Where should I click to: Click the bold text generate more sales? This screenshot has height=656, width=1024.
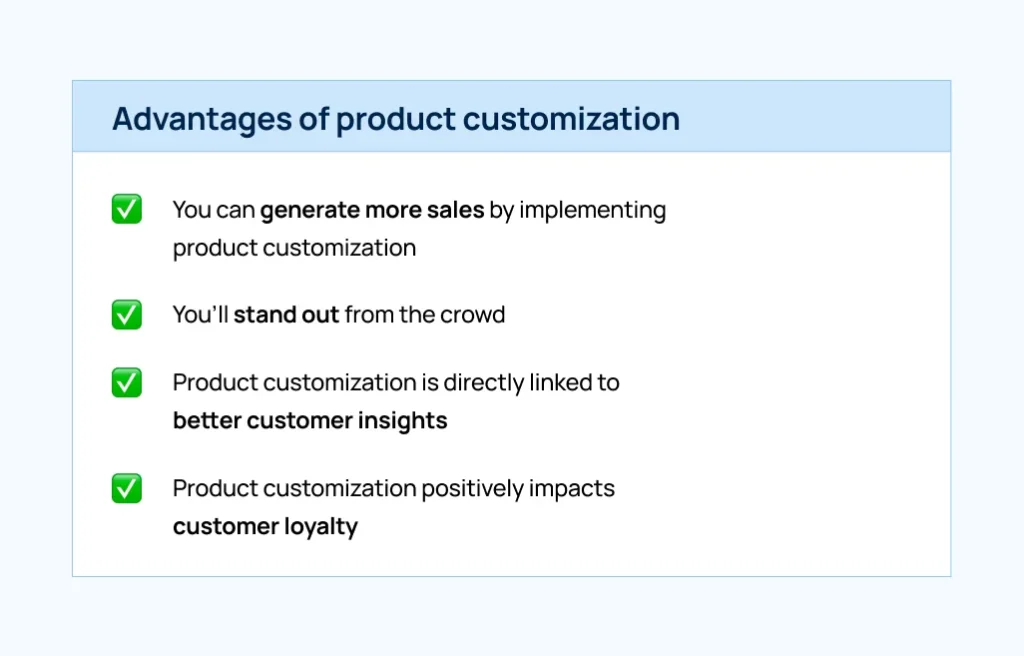point(372,210)
